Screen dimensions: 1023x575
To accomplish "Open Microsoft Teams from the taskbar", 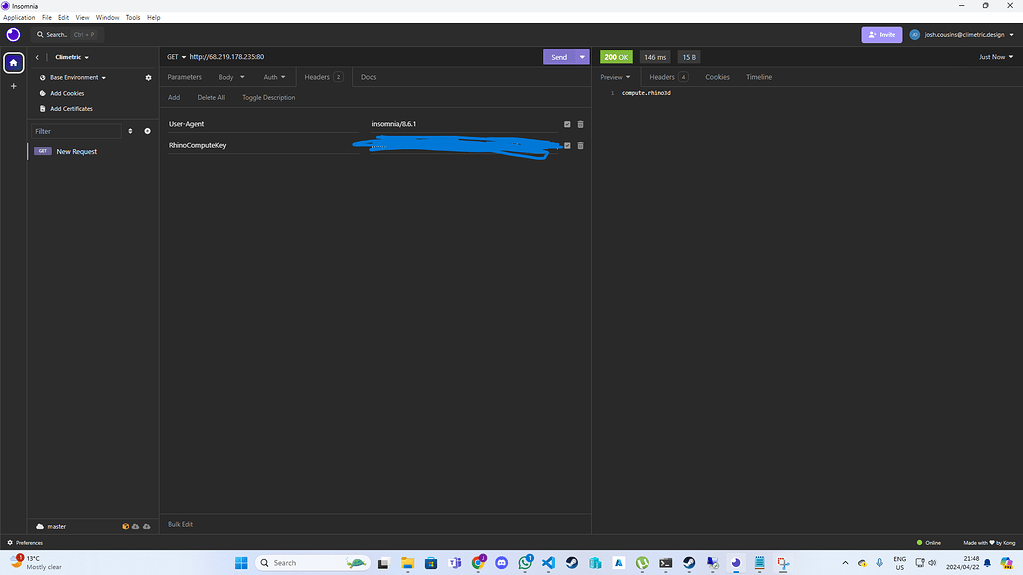I will 455,563.
